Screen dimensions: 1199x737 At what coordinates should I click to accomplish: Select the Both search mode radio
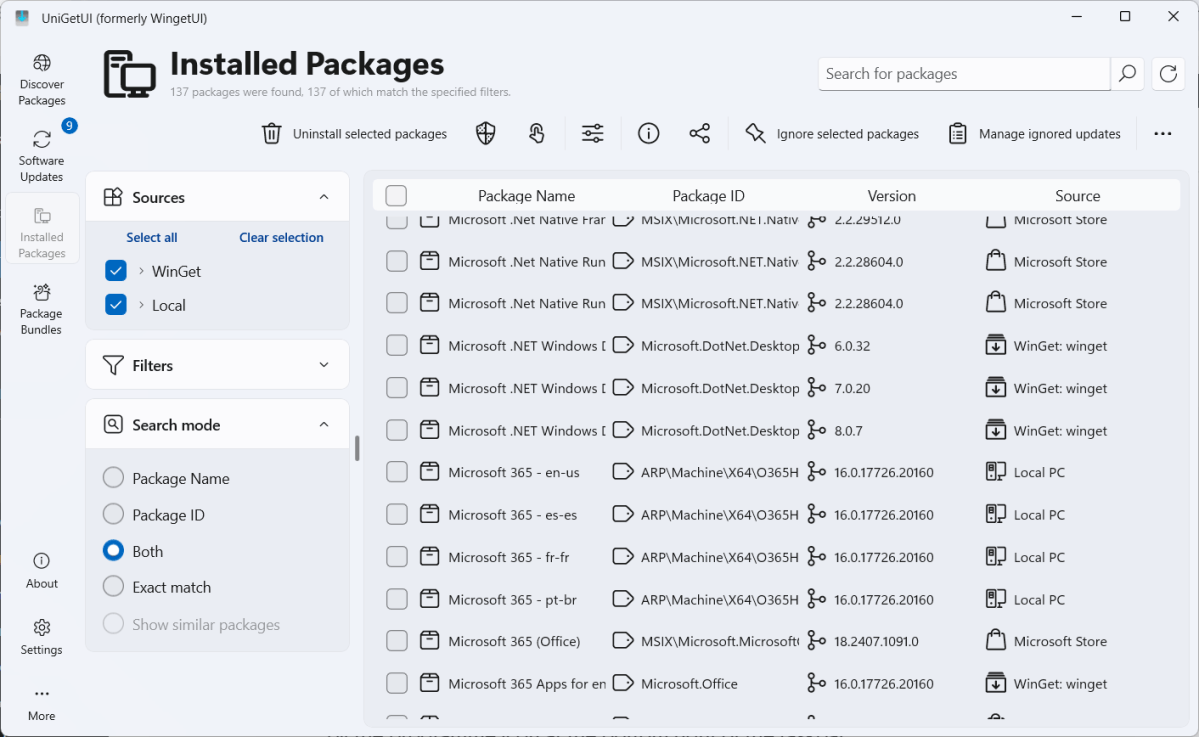(113, 551)
